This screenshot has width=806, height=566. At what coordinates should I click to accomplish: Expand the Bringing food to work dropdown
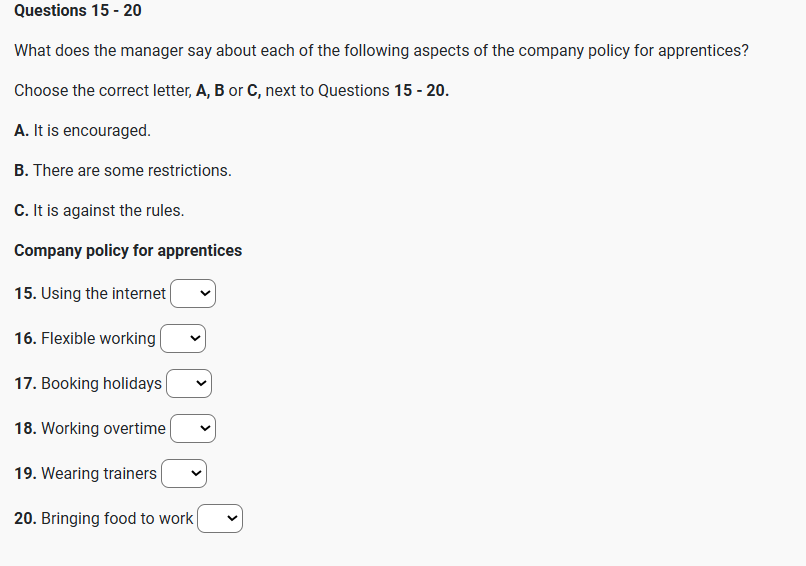click(x=220, y=519)
